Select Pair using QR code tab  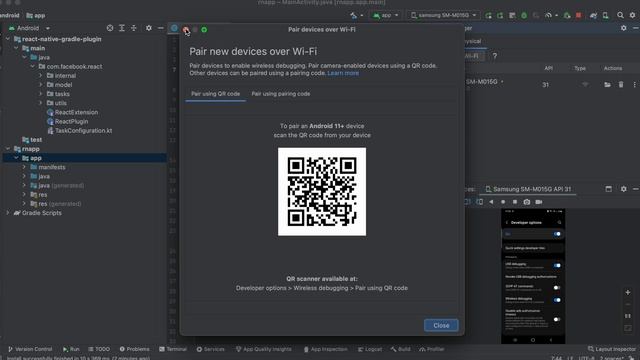pos(216,94)
